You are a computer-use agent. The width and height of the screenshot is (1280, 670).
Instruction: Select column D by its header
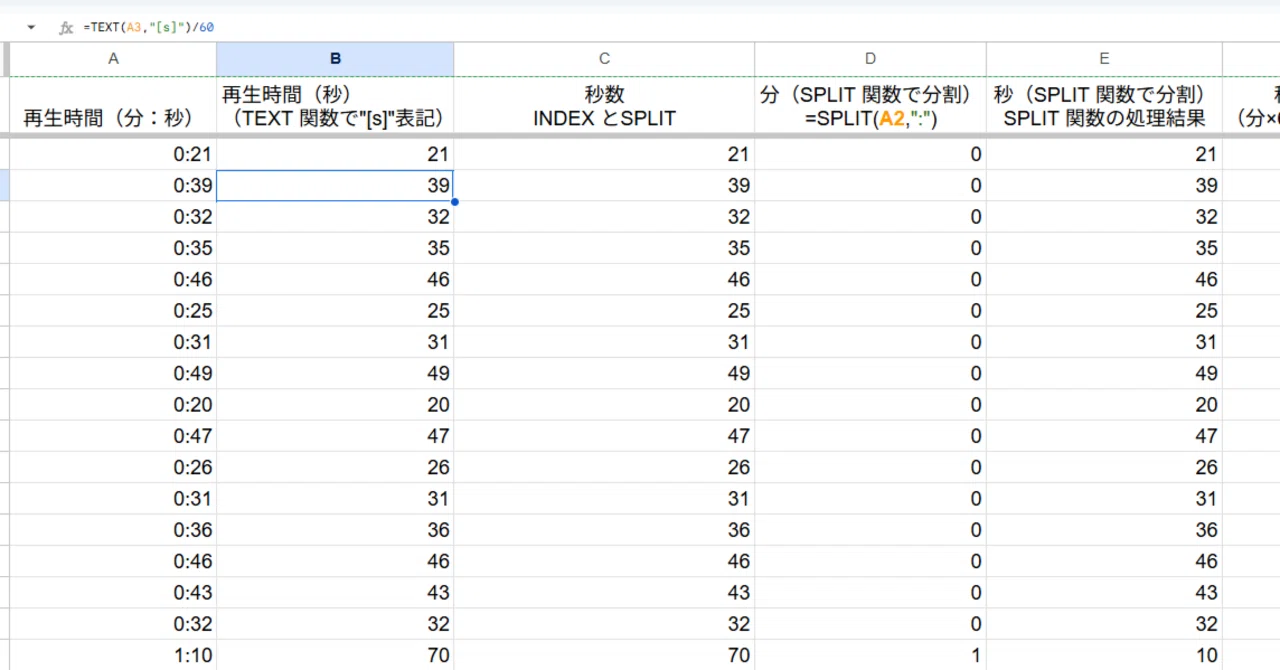(870, 59)
